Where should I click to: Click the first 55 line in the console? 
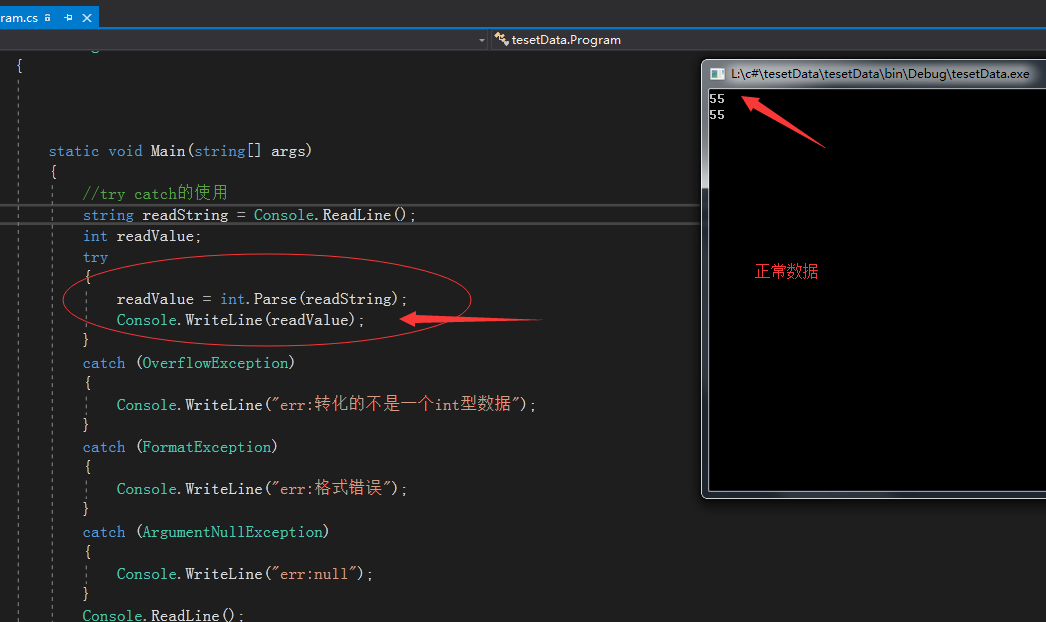coord(716,99)
